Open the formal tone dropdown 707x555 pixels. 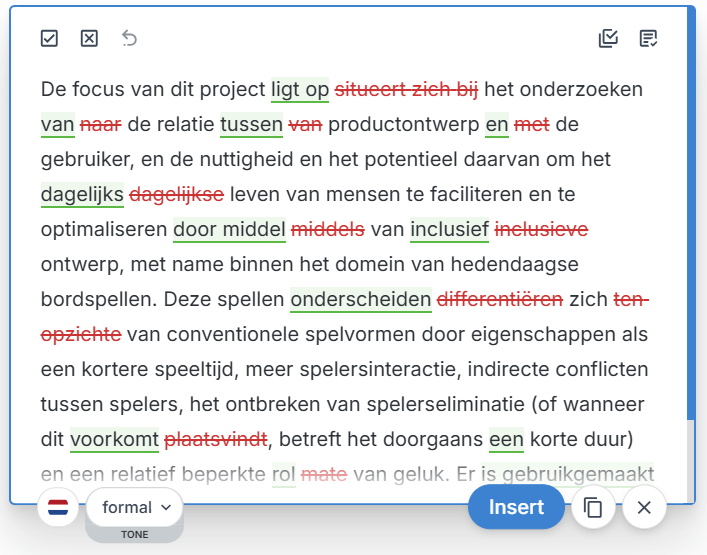pyautogui.click(x=135, y=507)
